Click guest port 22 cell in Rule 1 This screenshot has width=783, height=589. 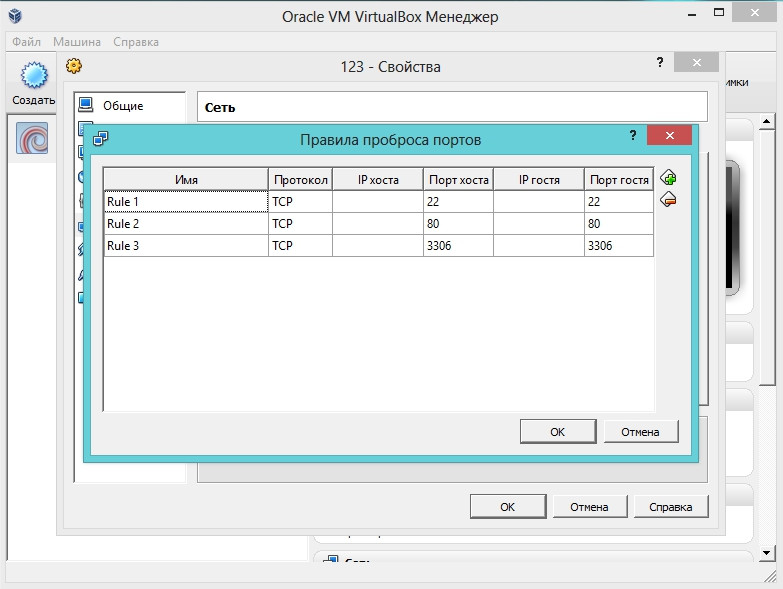point(619,202)
